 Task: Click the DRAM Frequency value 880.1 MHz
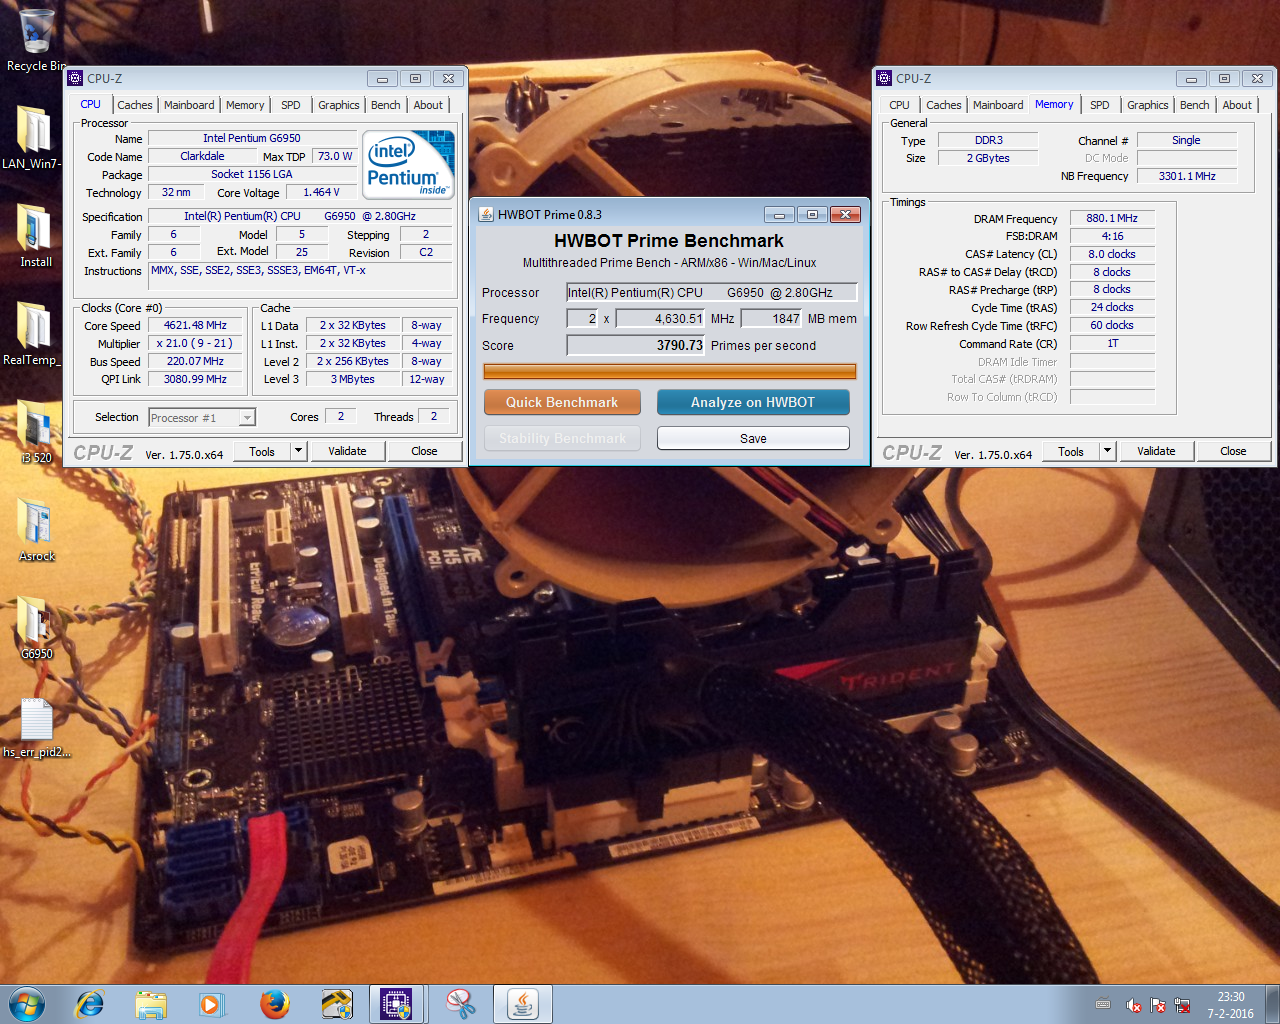1112,218
